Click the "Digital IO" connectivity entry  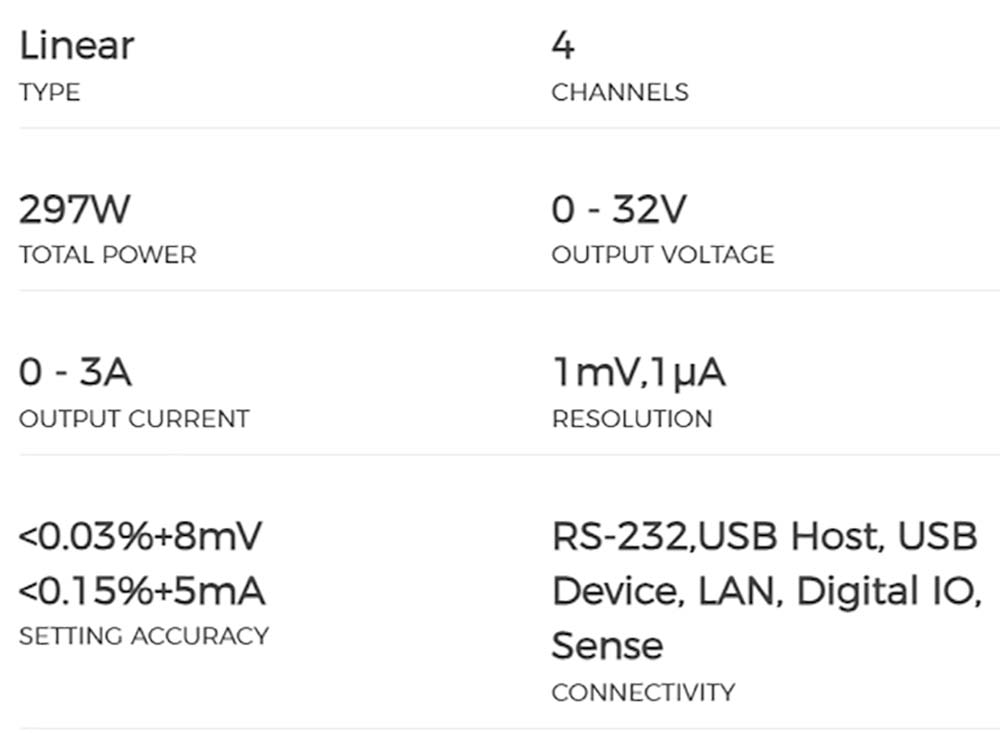point(884,592)
